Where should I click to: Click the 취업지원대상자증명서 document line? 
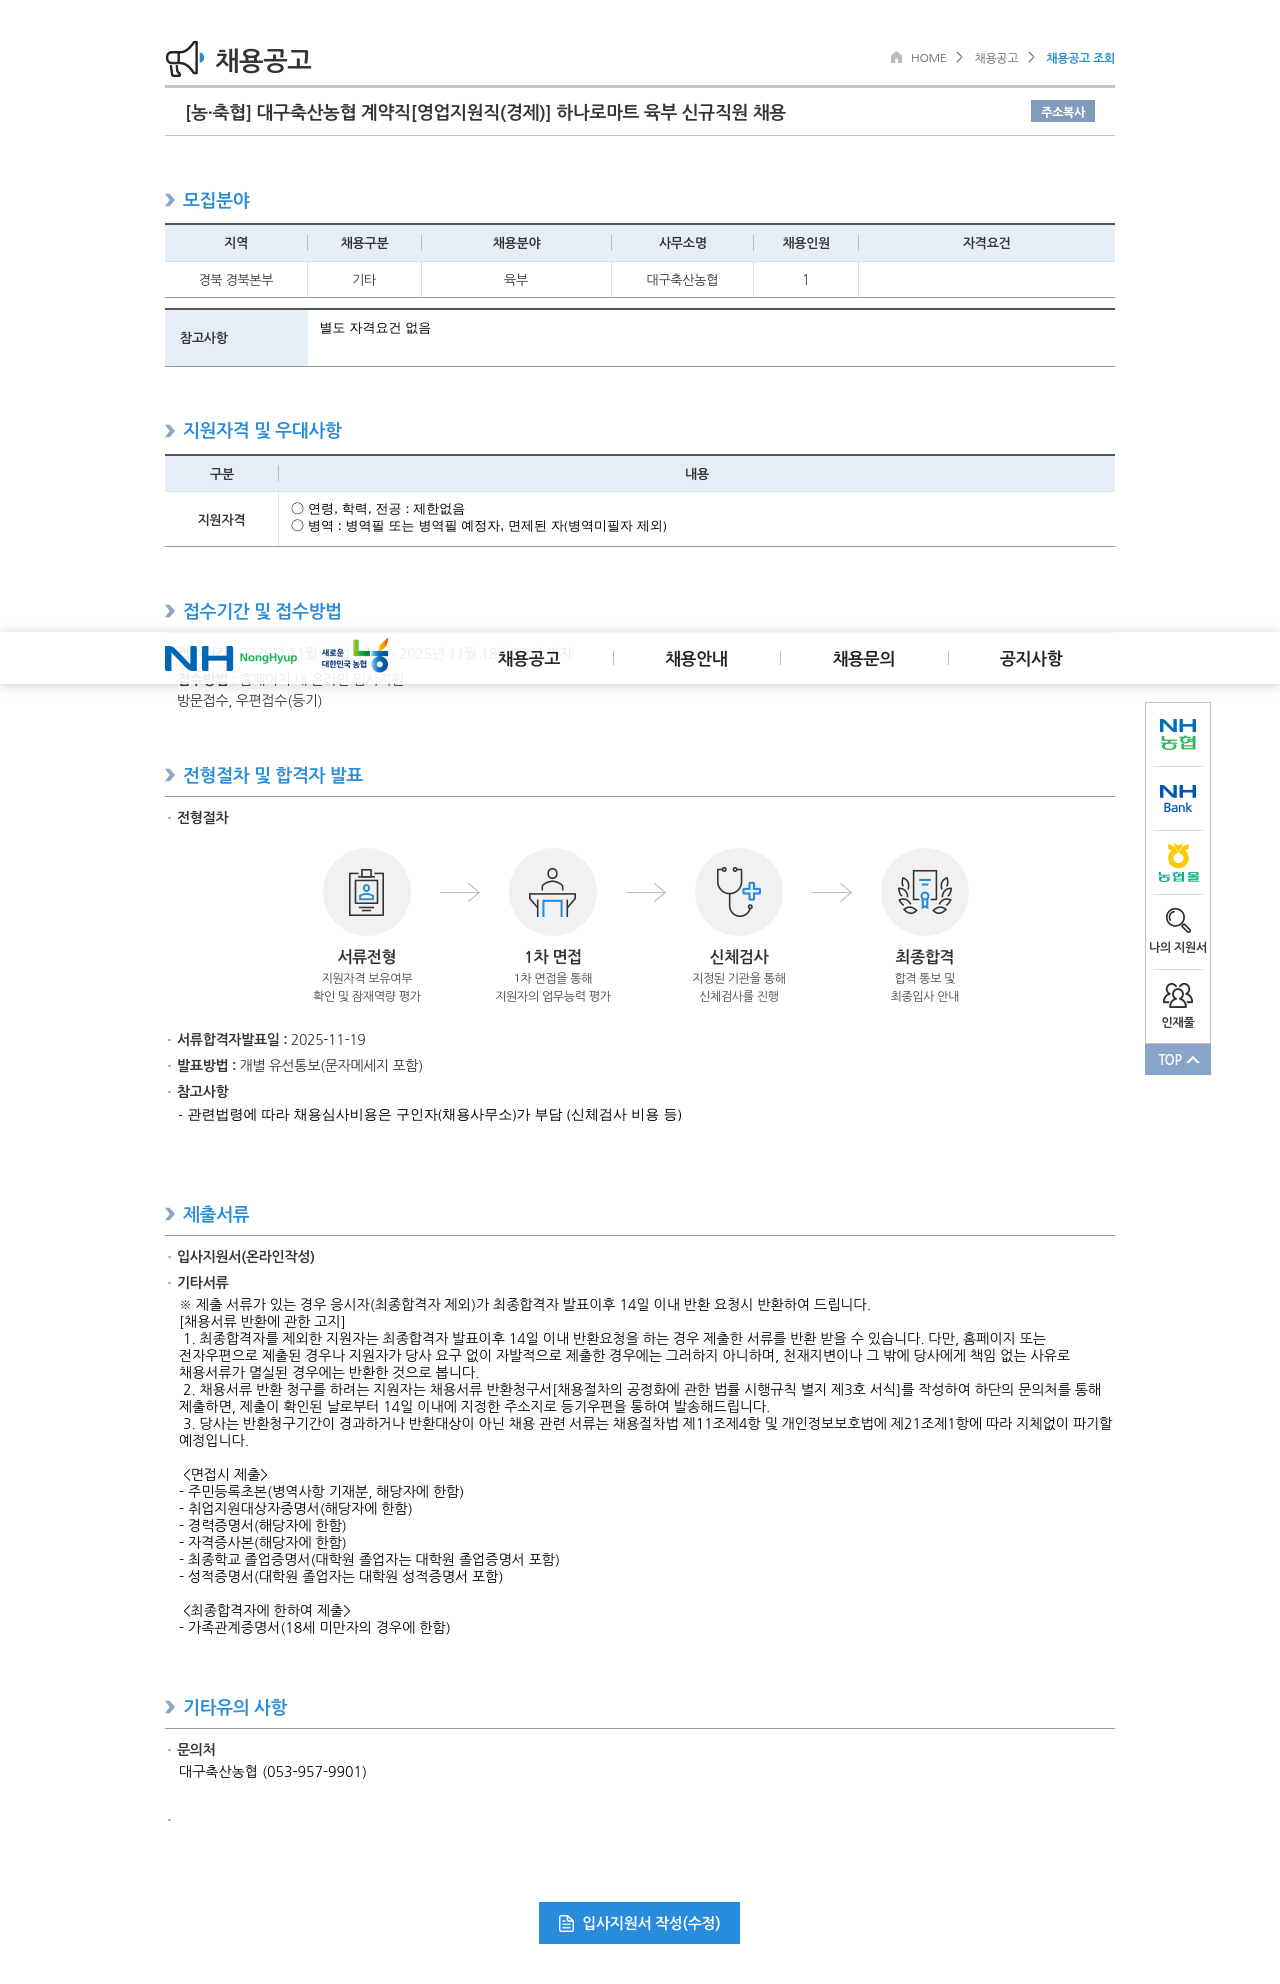tap(296, 1509)
